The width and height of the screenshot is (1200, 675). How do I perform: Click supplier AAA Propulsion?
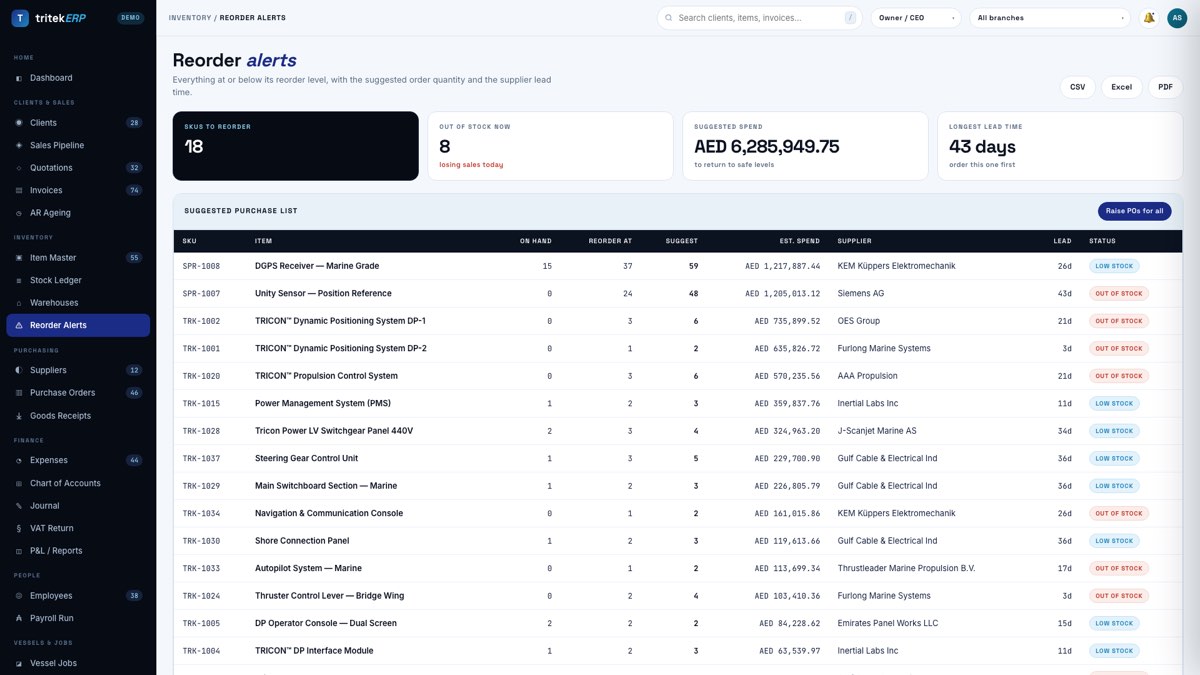pyautogui.click(x=868, y=376)
